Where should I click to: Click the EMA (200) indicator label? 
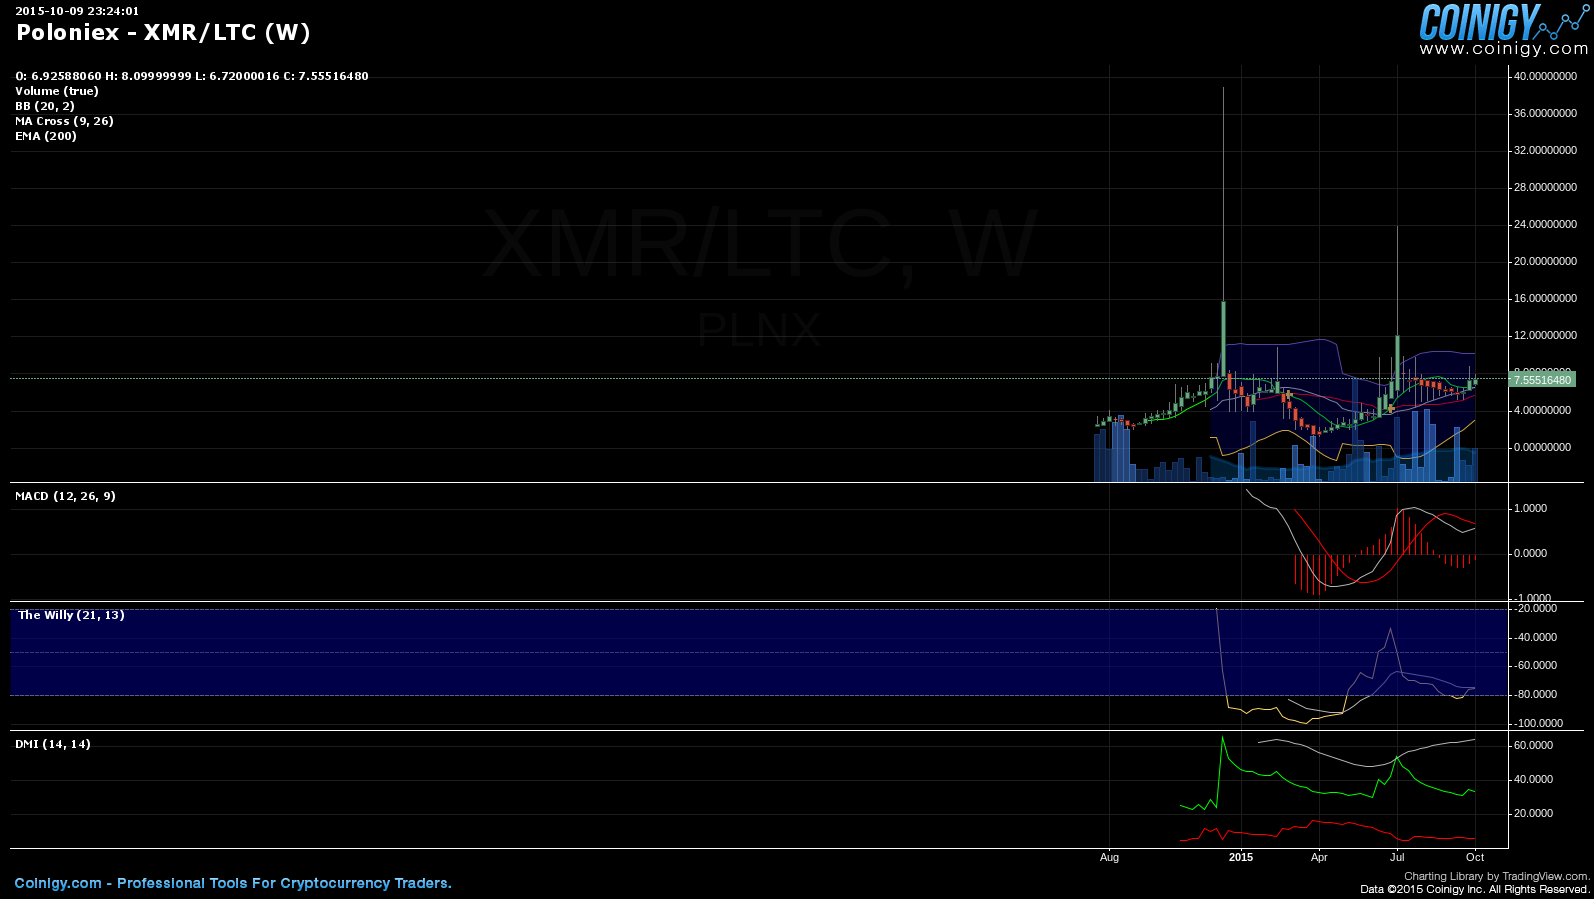tap(46, 136)
